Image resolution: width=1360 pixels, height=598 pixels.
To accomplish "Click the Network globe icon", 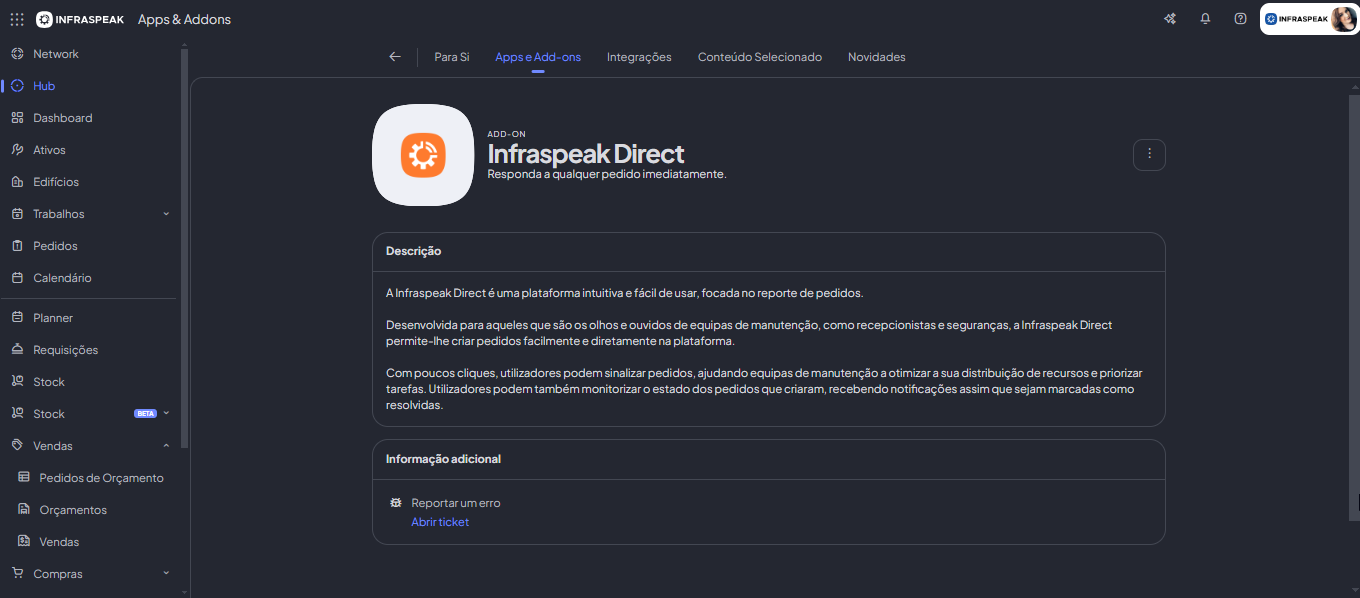I will click(x=17, y=54).
